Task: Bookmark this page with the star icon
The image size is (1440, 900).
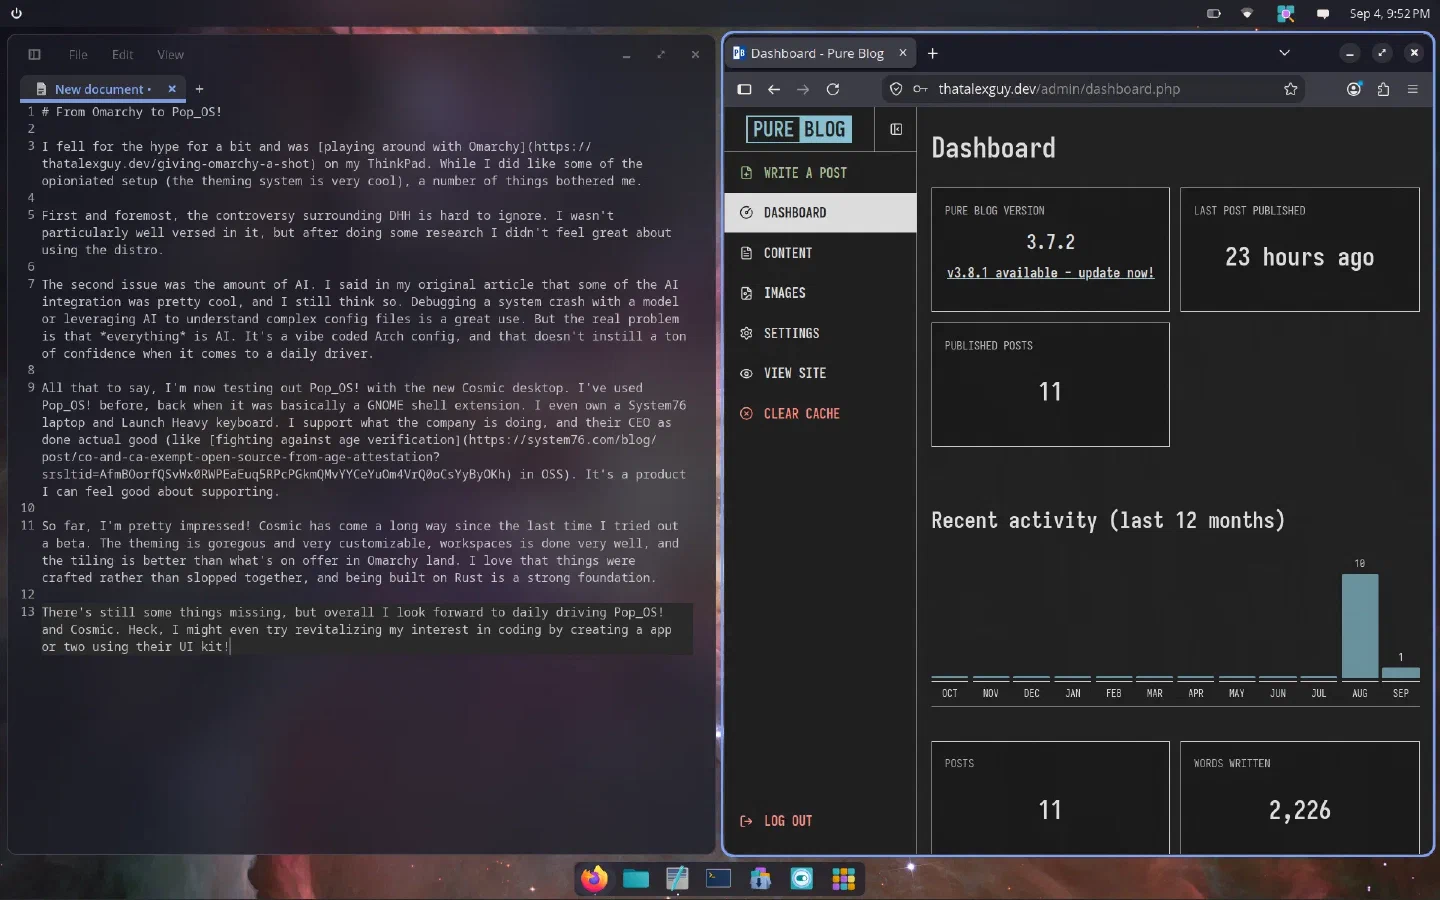Action: (x=1291, y=89)
